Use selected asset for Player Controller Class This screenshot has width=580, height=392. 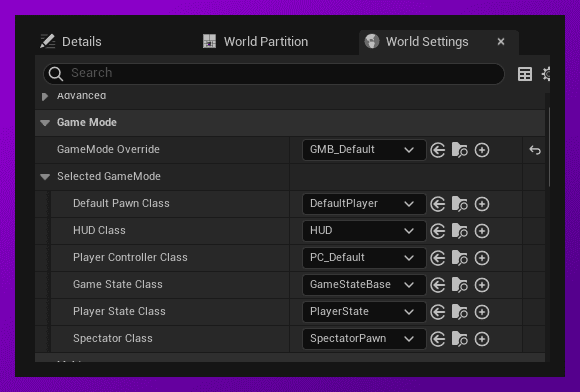438,258
